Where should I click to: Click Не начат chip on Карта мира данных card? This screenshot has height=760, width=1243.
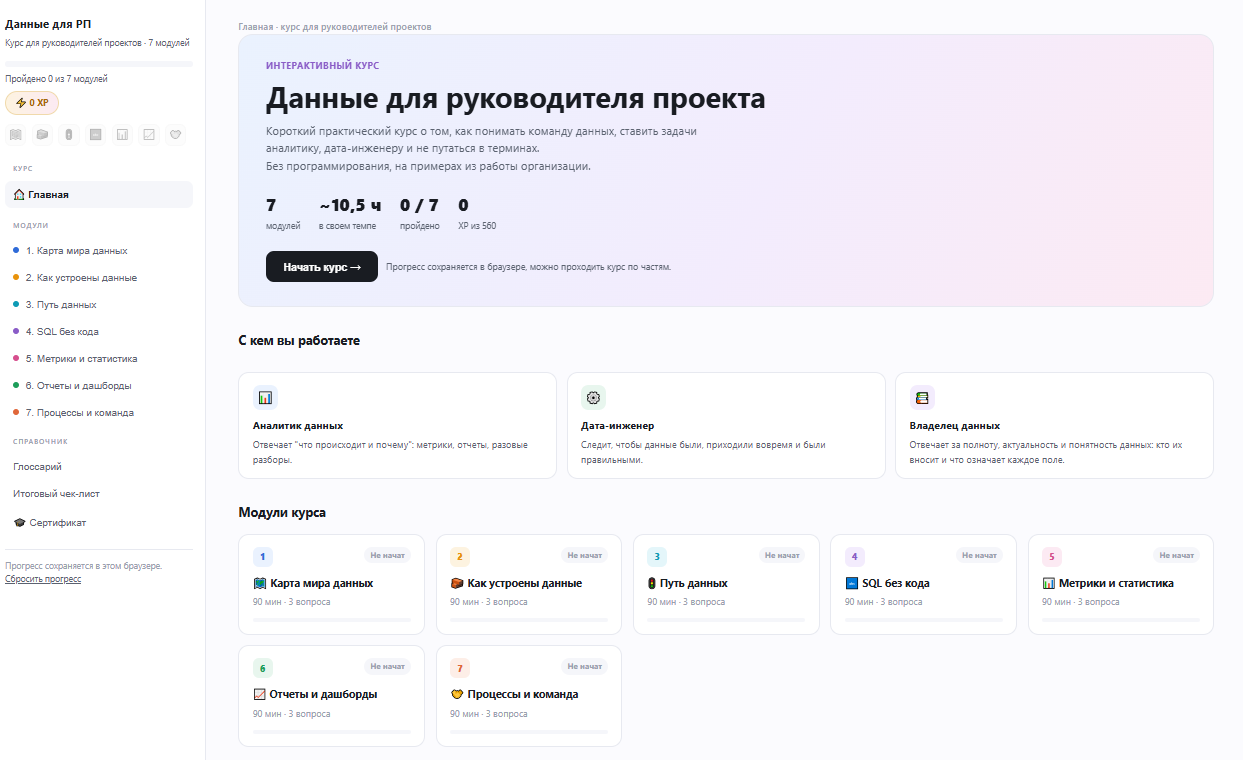tap(387, 555)
